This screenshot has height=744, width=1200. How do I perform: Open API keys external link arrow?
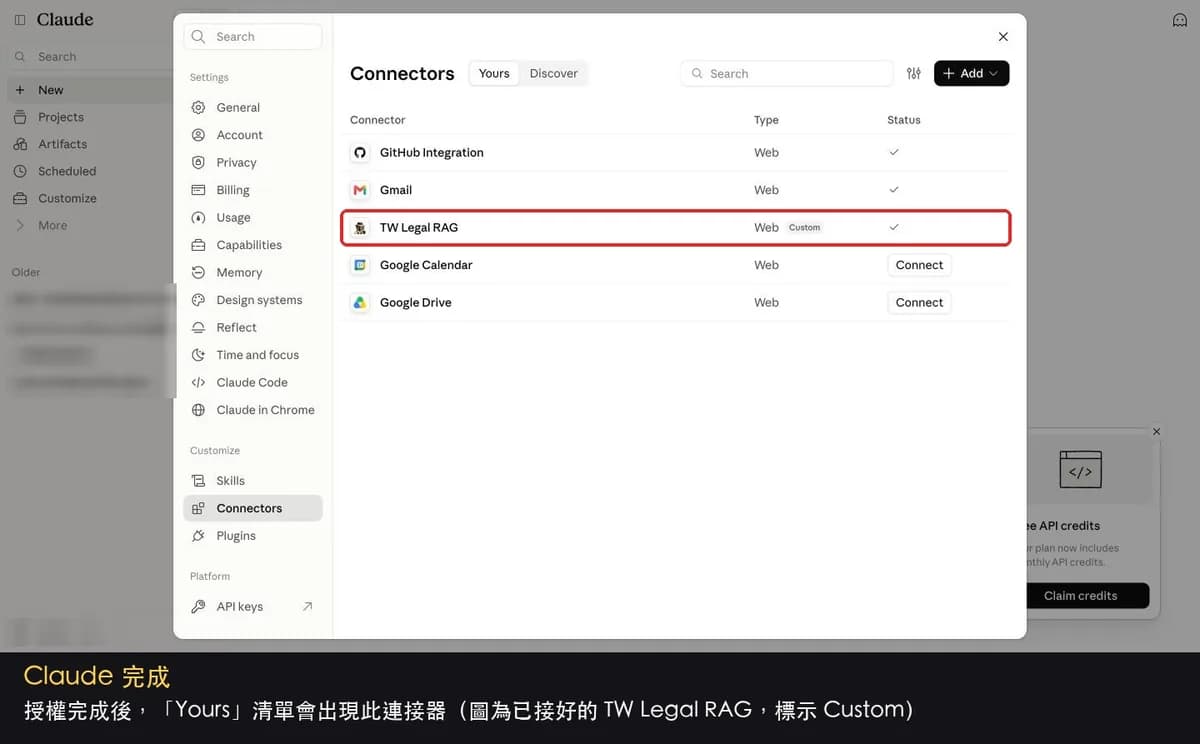tap(307, 606)
